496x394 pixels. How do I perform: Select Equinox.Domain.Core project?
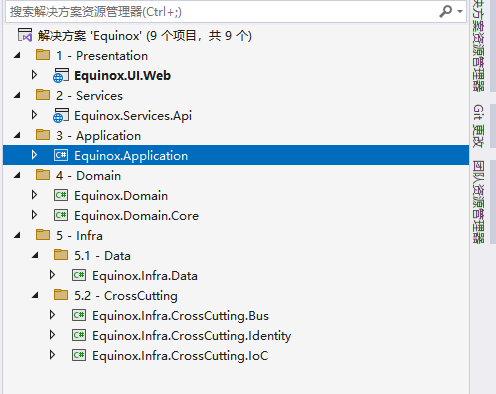(136, 216)
